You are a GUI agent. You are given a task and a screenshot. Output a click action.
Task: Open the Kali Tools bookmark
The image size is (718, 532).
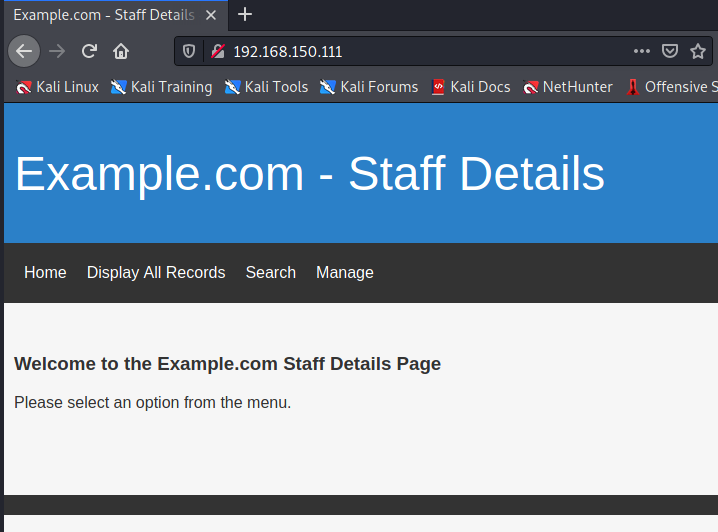(x=267, y=87)
